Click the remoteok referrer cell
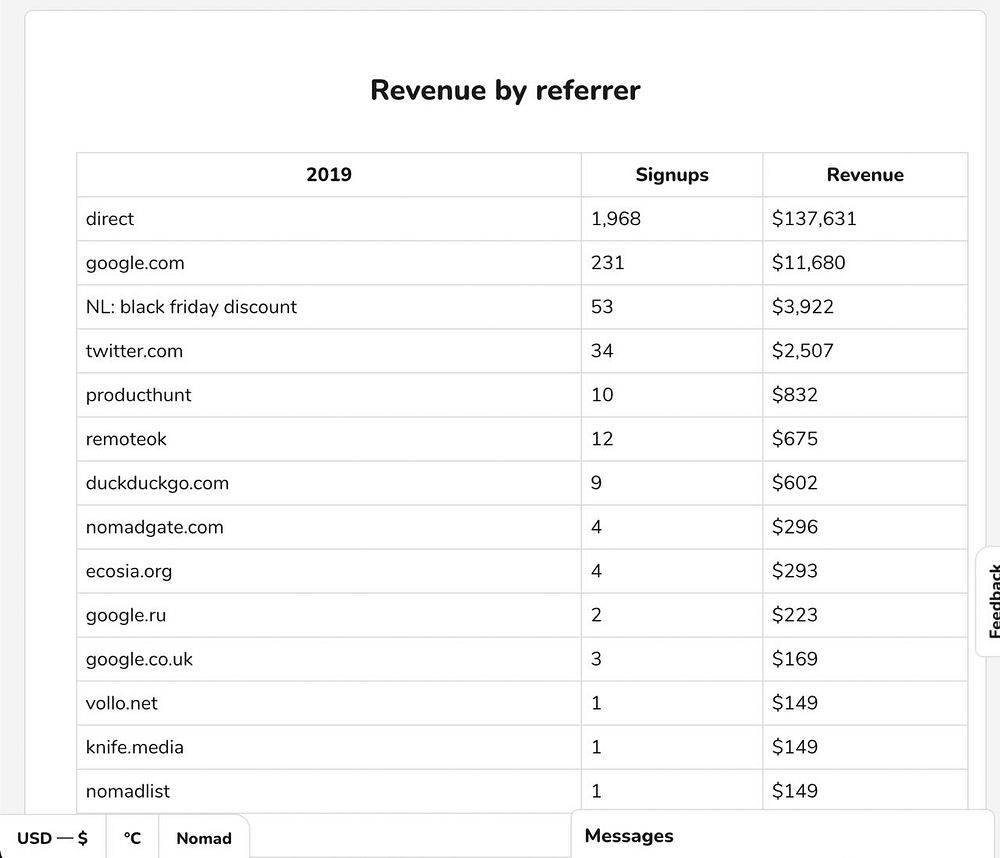This screenshot has height=858, width=1000. (126, 439)
